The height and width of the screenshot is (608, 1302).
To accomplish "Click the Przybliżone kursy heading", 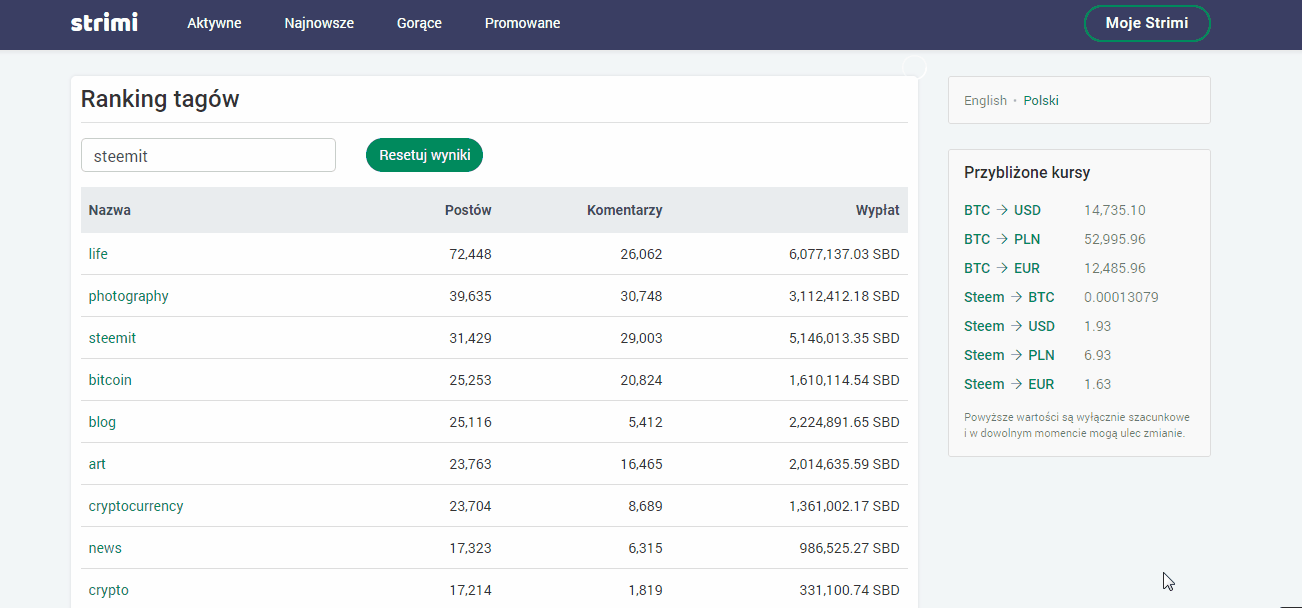I will (1027, 173).
